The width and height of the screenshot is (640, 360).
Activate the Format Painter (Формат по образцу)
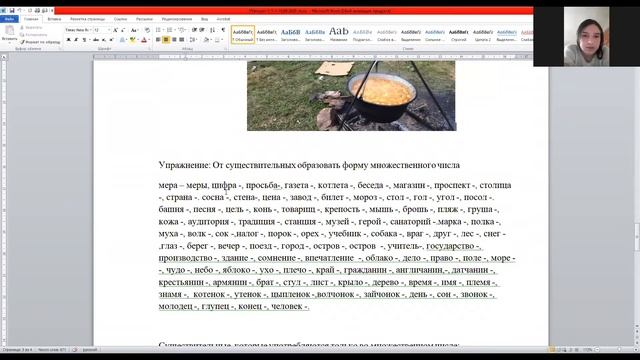coord(40,42)
